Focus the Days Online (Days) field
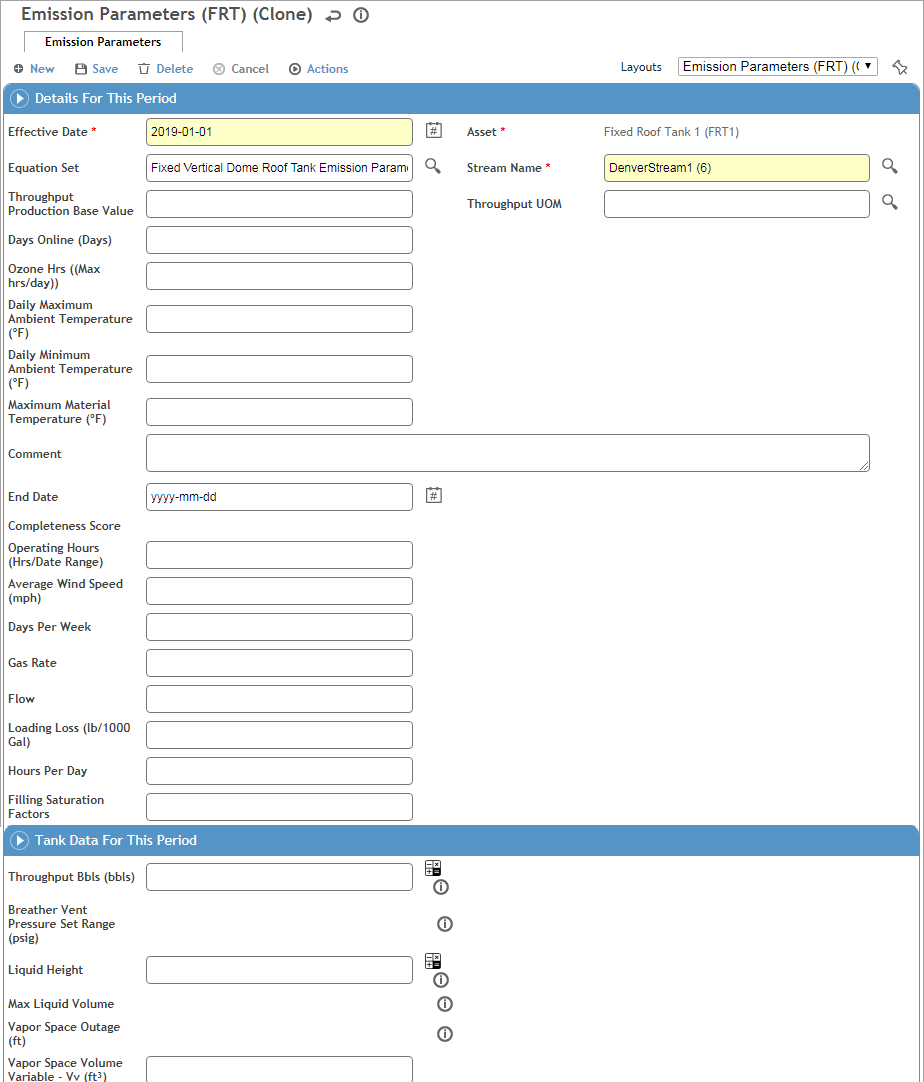The image size is (924, 1082). [279, 240]
